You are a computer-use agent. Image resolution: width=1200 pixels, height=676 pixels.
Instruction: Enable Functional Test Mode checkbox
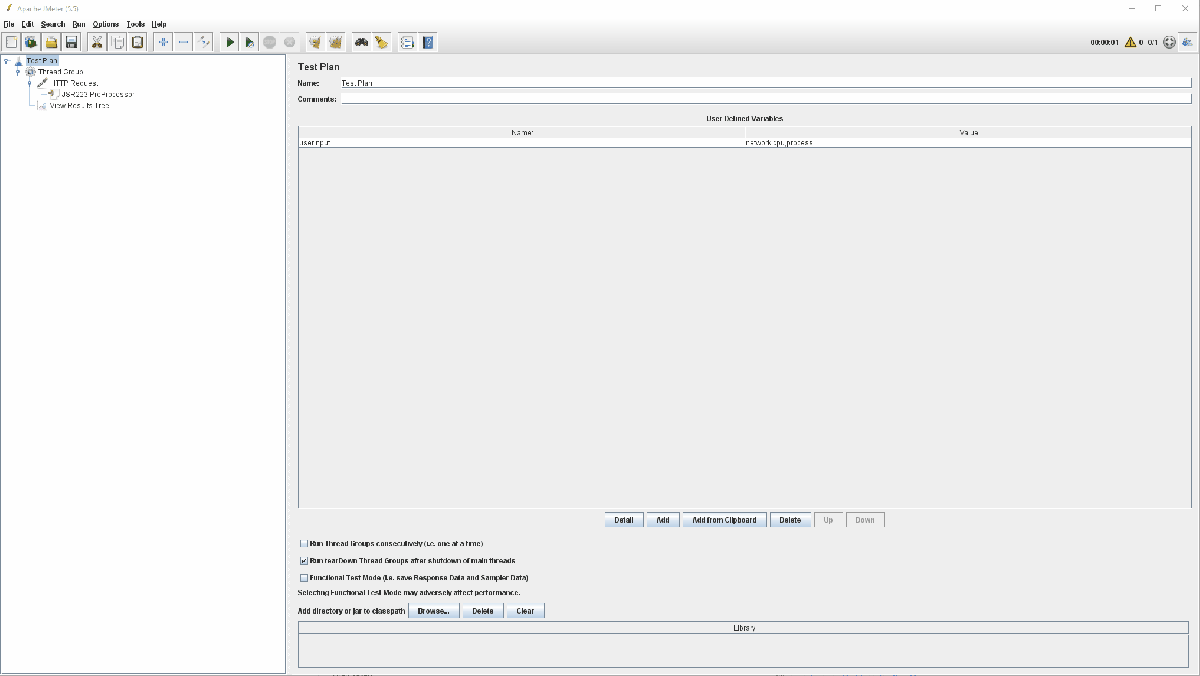[304, 577]
